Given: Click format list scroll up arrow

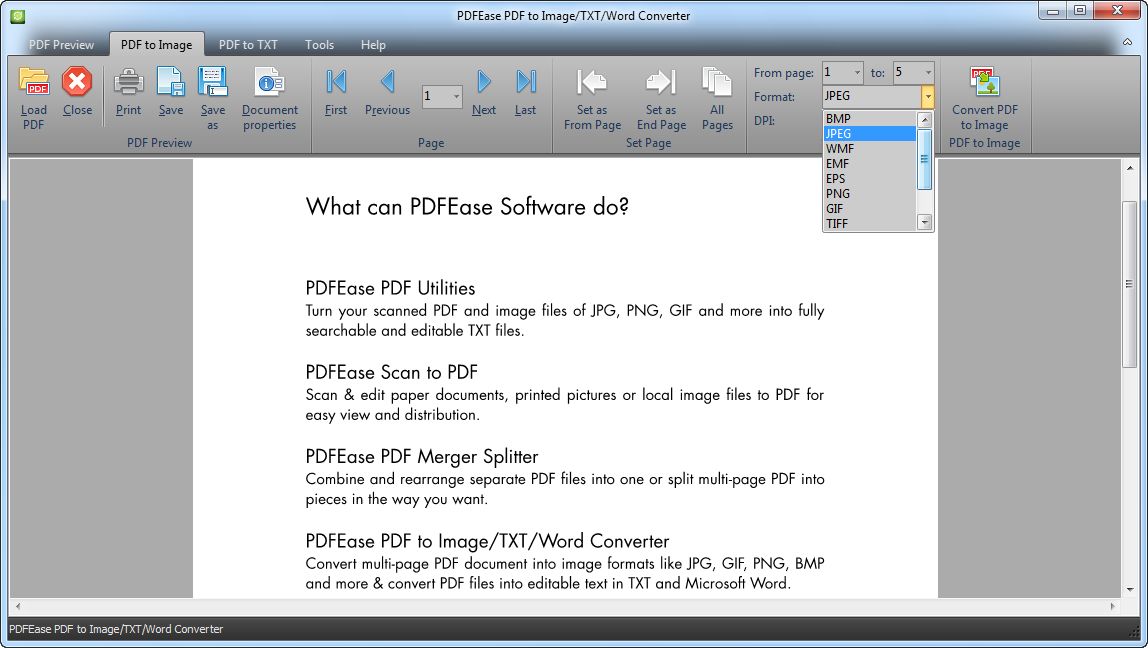Looking at the screenshot, I should pyautogui.click(x=925, y=120).
